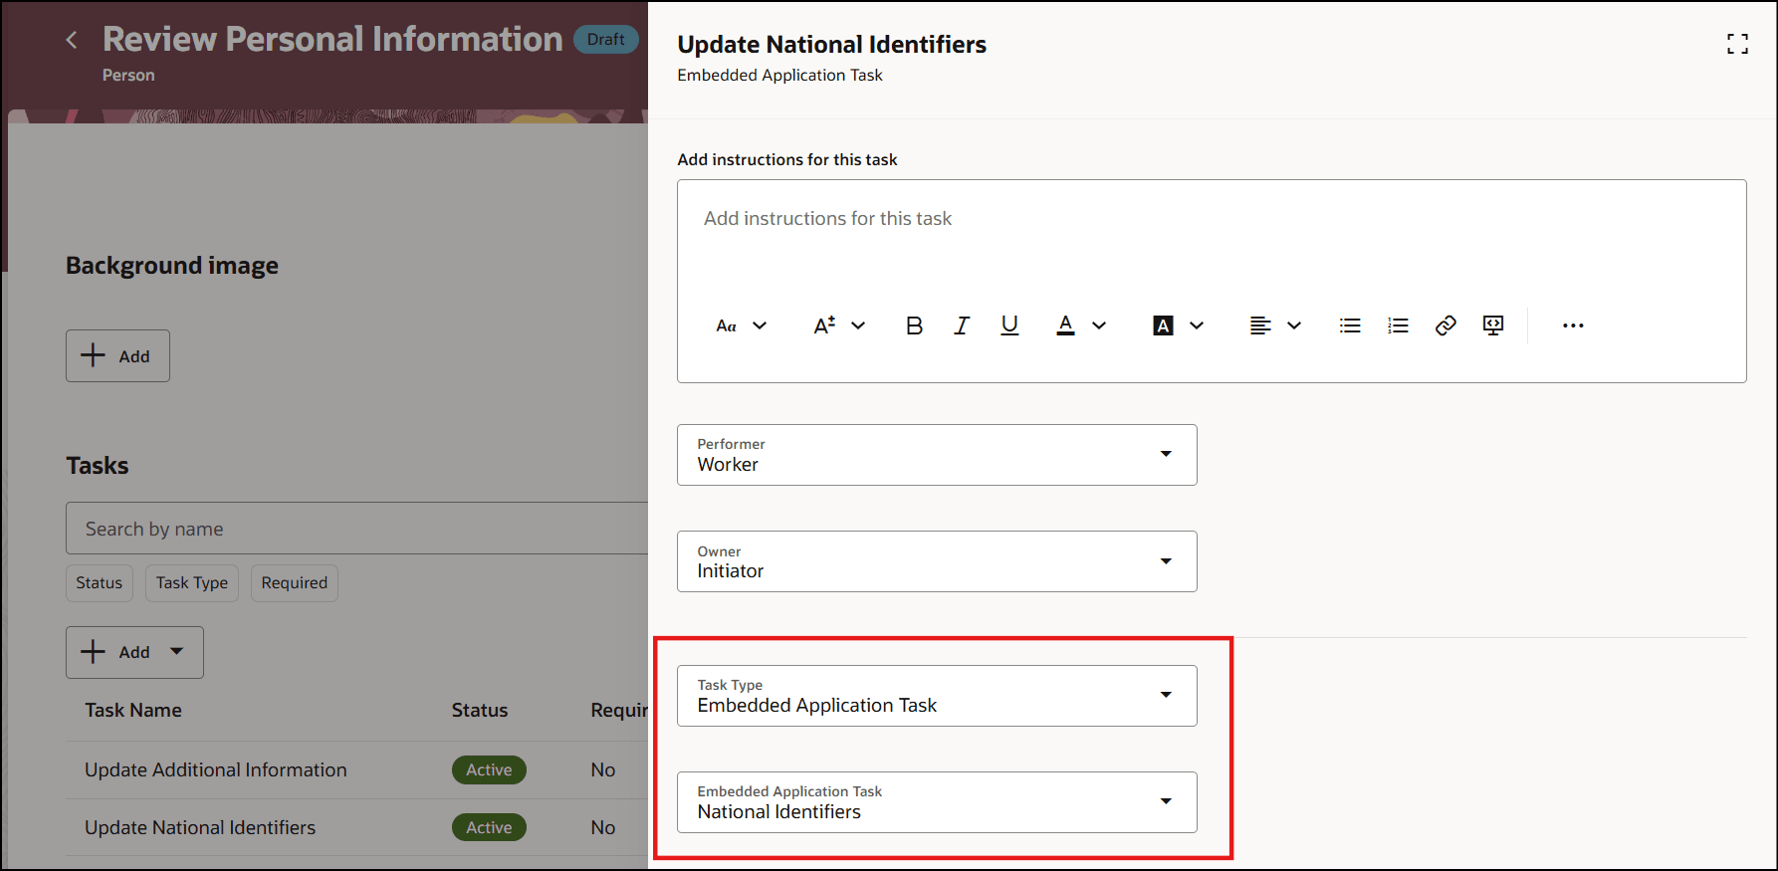Expand font family dropdown arrow

(760, 326)
